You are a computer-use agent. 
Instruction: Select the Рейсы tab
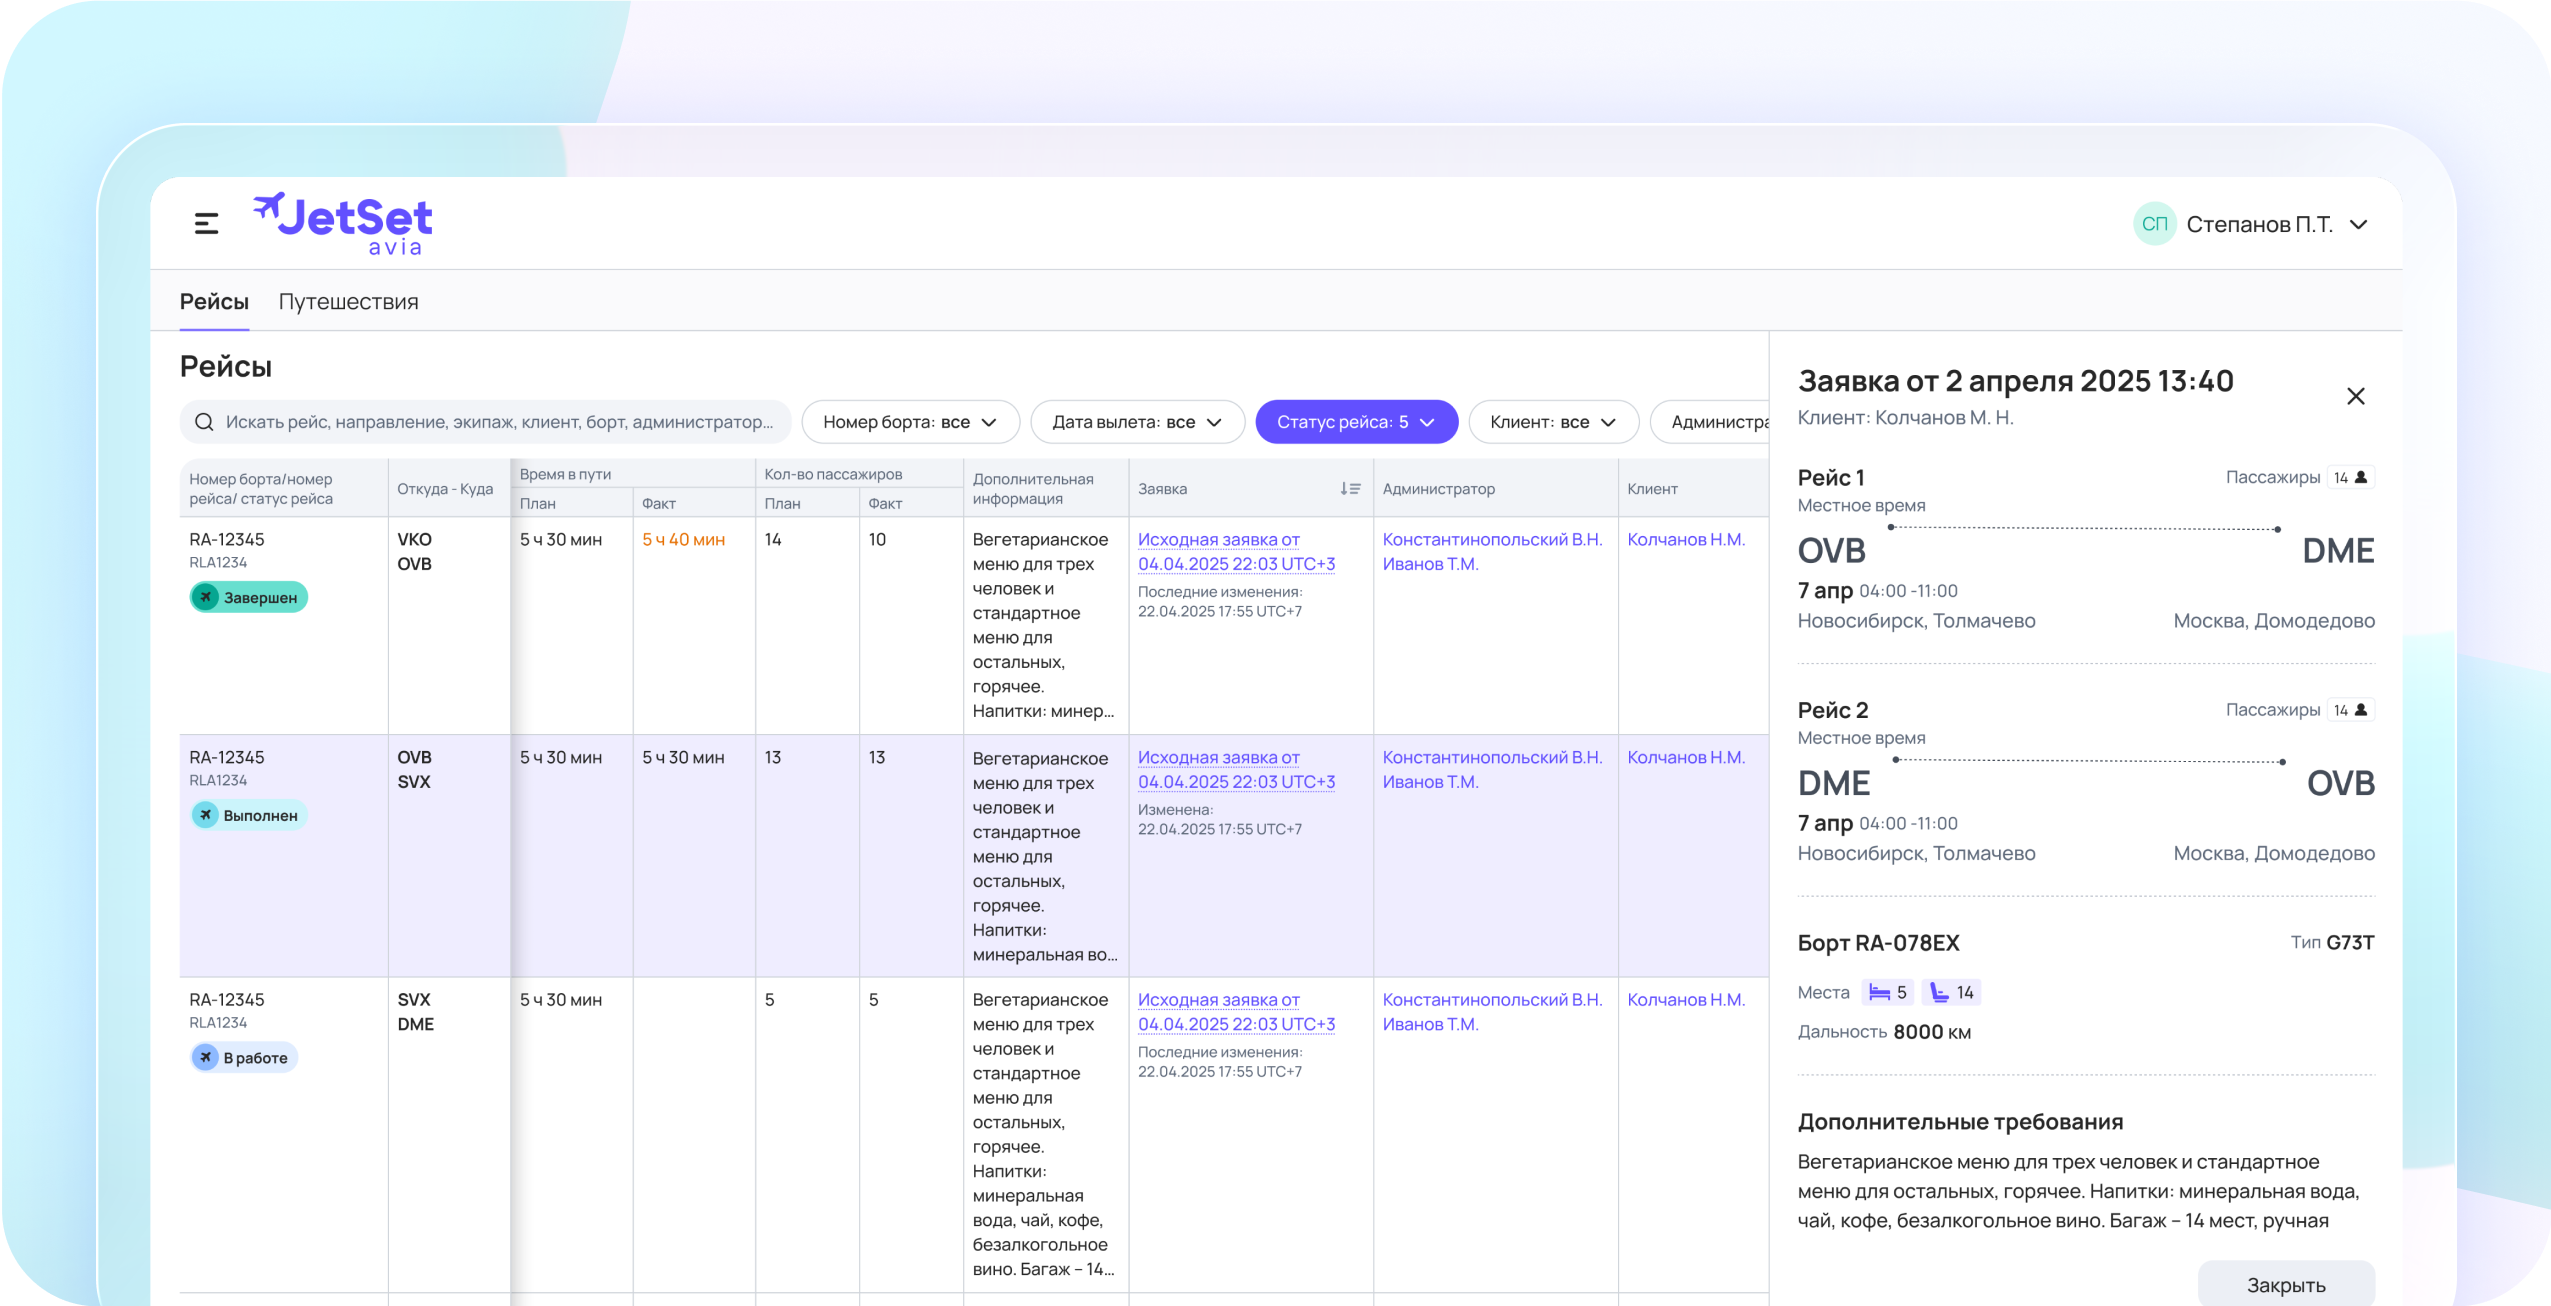coord(214,302)
